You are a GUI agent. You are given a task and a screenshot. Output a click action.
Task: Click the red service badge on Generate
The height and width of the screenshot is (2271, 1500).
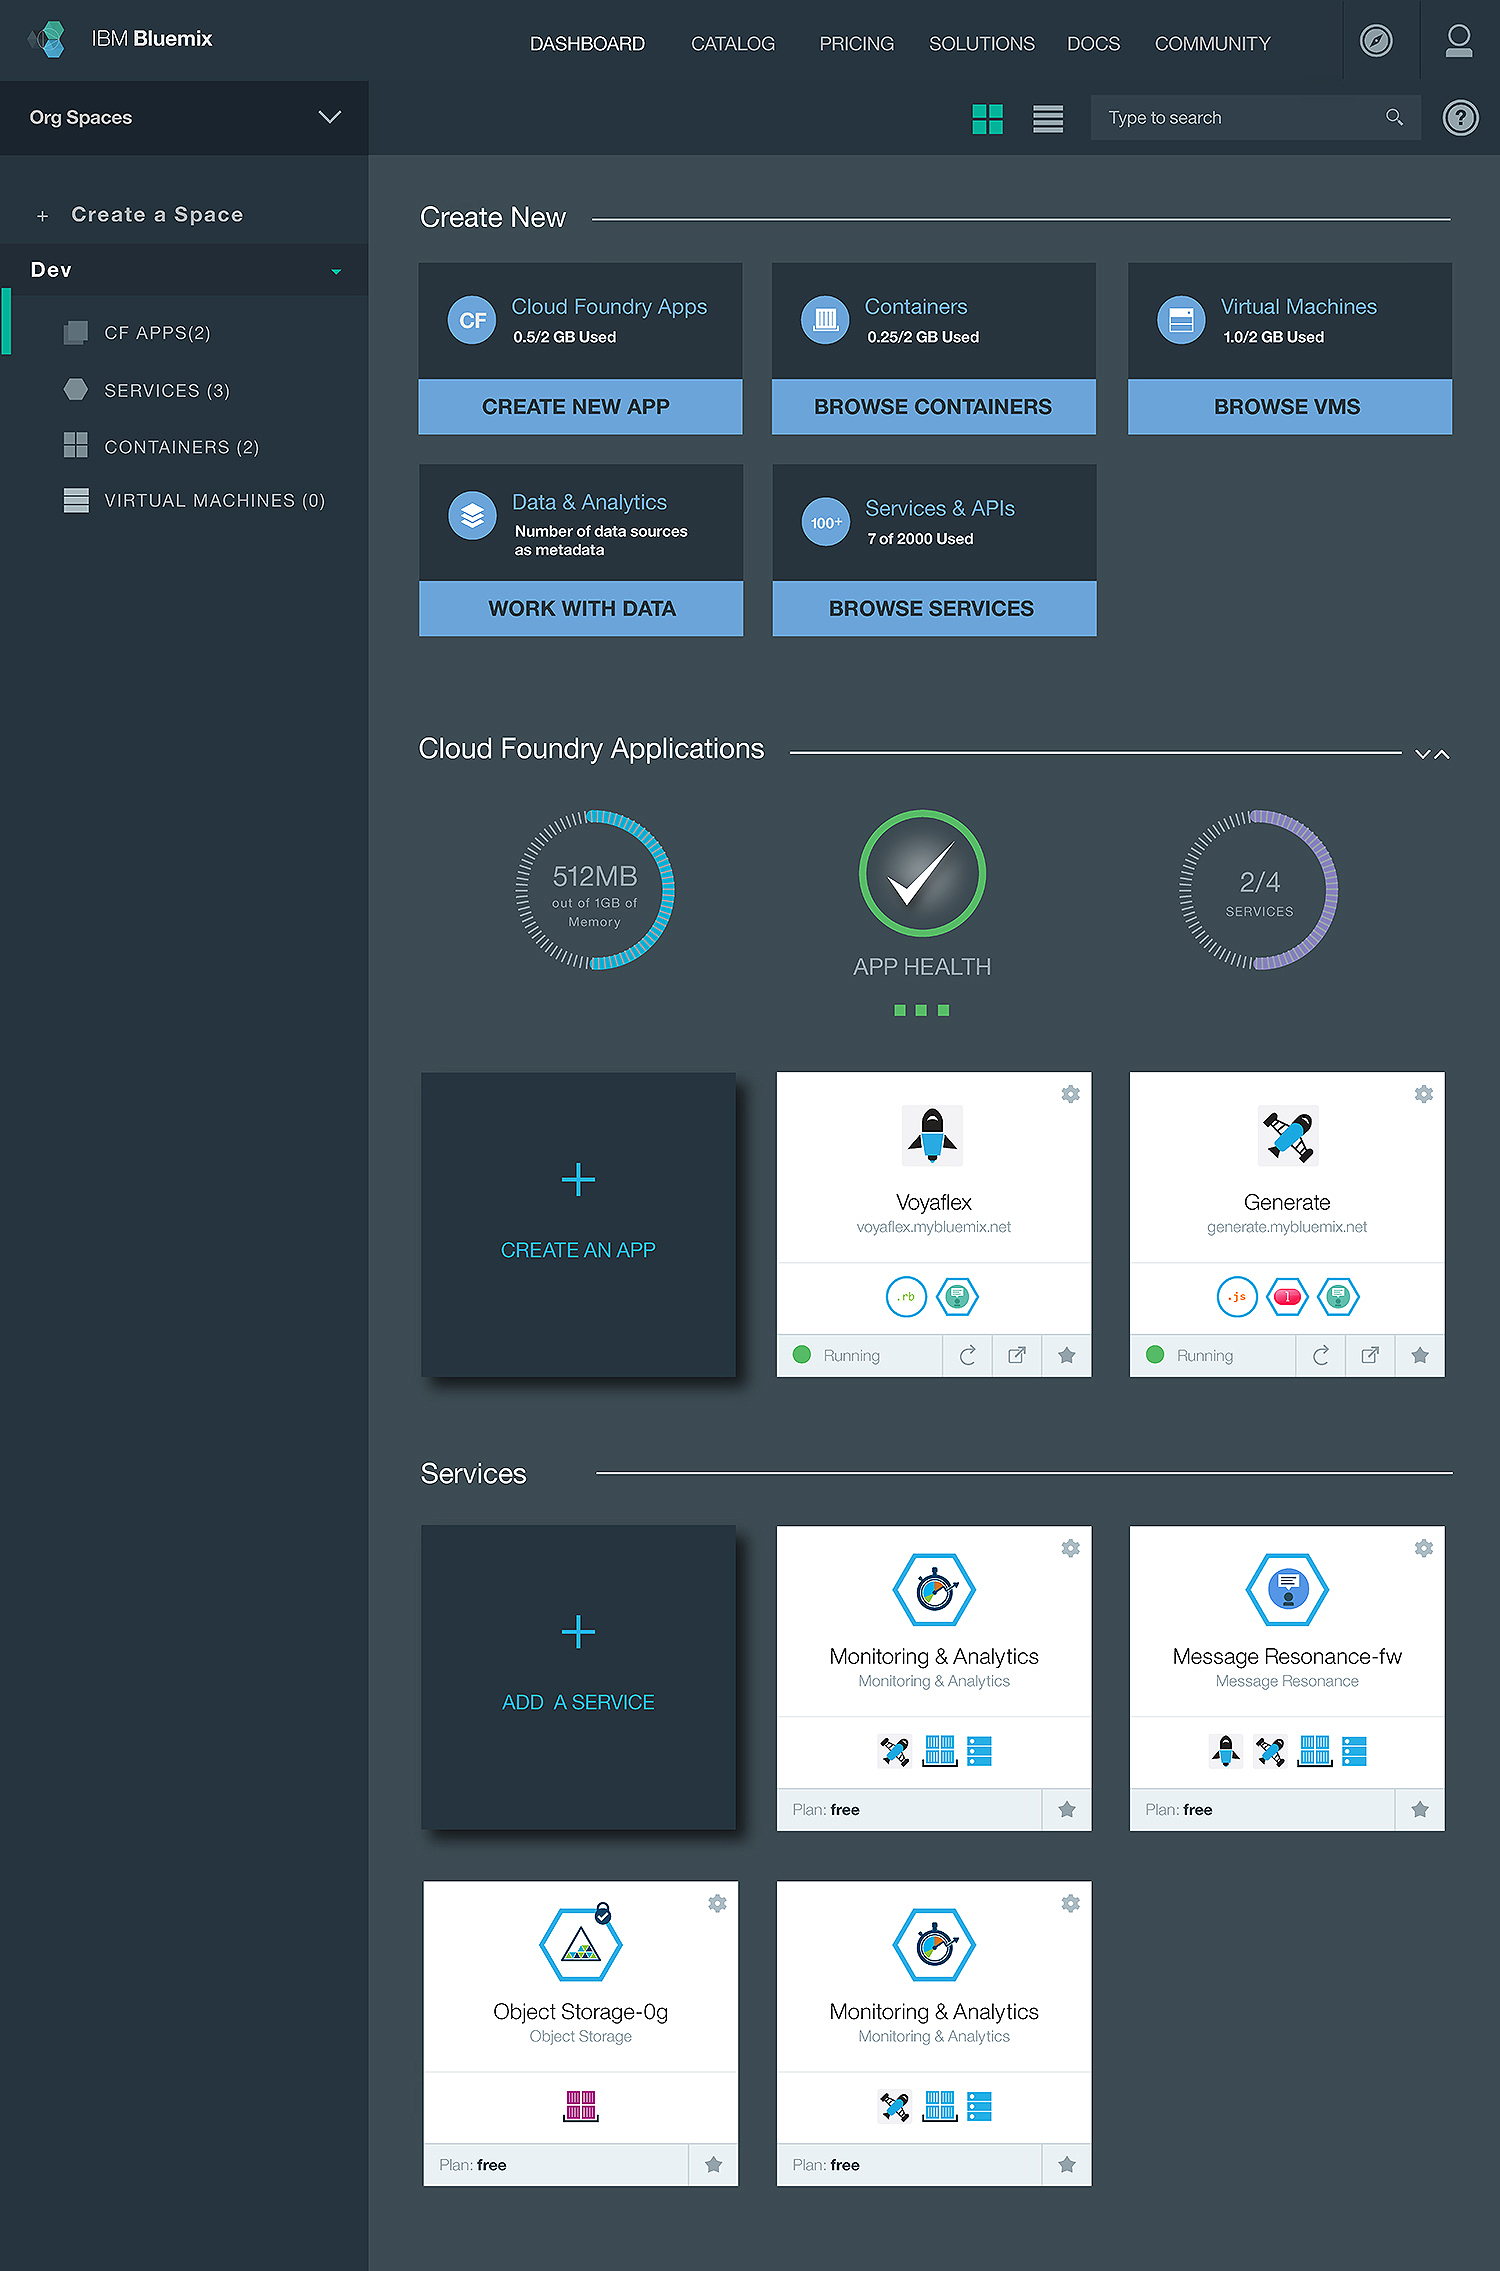1287,1297
